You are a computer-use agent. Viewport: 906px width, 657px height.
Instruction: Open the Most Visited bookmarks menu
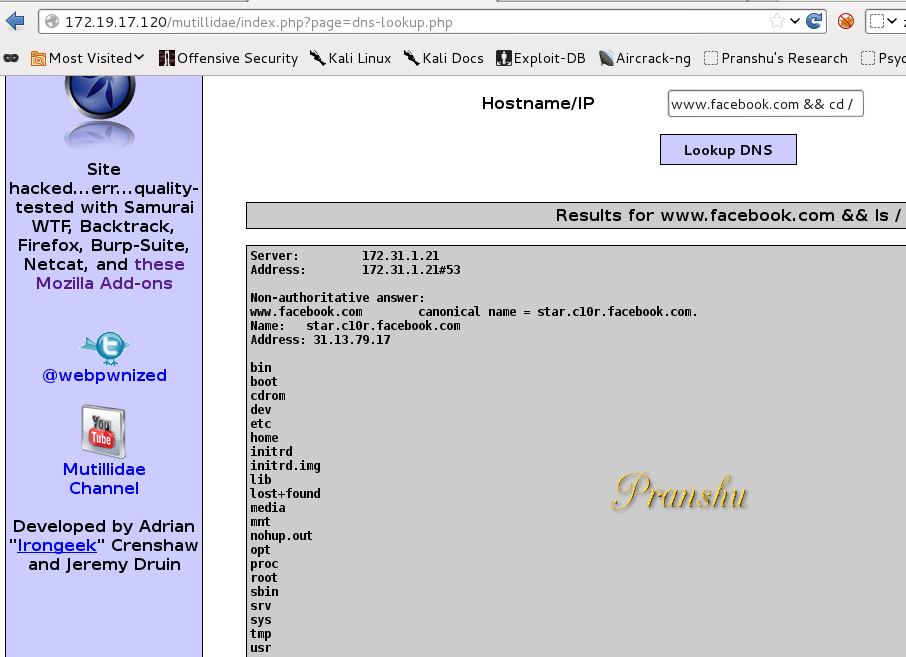click(87, 58)
